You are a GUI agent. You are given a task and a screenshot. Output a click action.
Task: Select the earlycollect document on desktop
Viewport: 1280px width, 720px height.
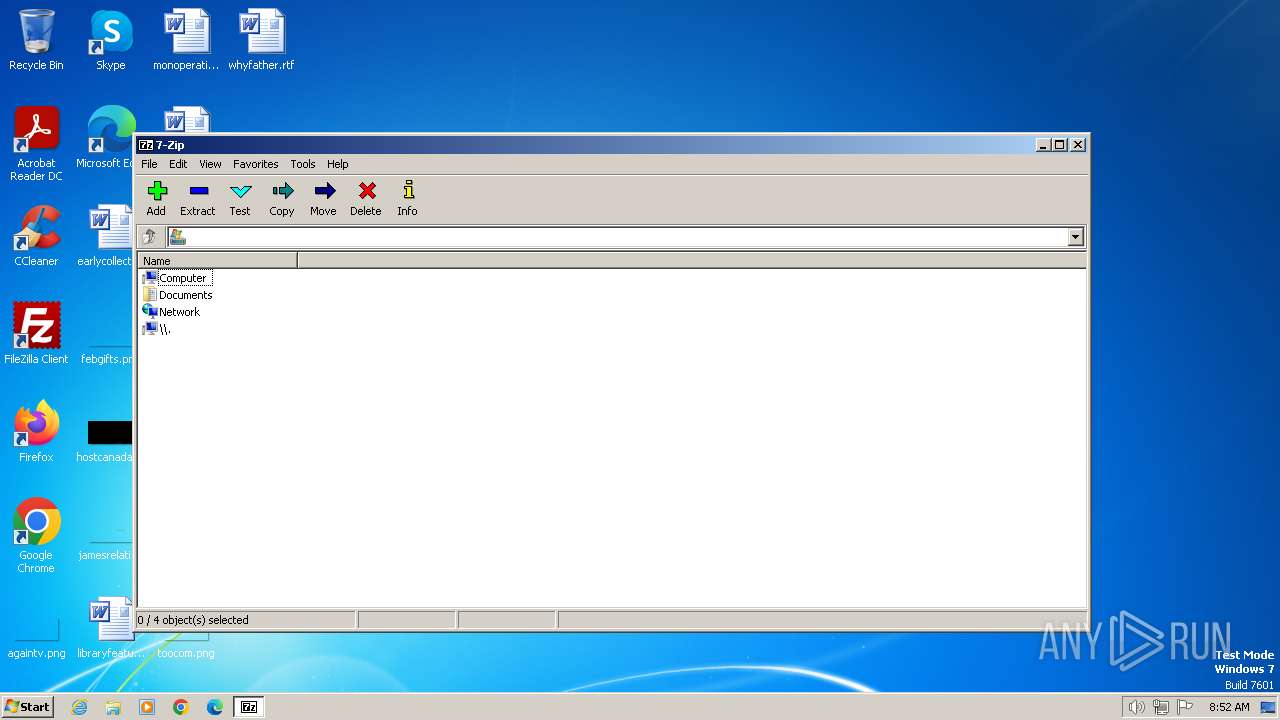click(106, 237)
